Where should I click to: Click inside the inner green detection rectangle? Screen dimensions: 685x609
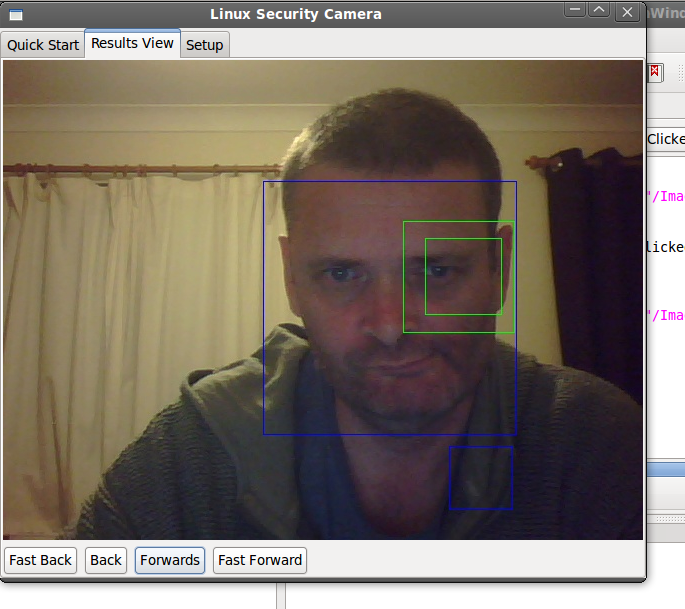coord(463,276)
